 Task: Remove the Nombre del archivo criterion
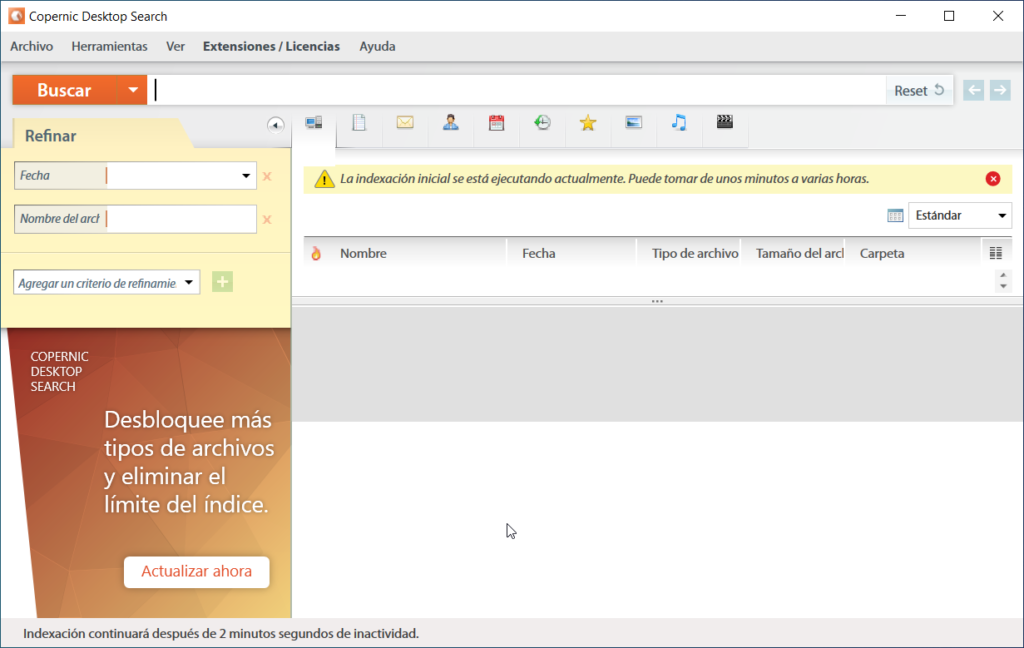coord(266,219)
